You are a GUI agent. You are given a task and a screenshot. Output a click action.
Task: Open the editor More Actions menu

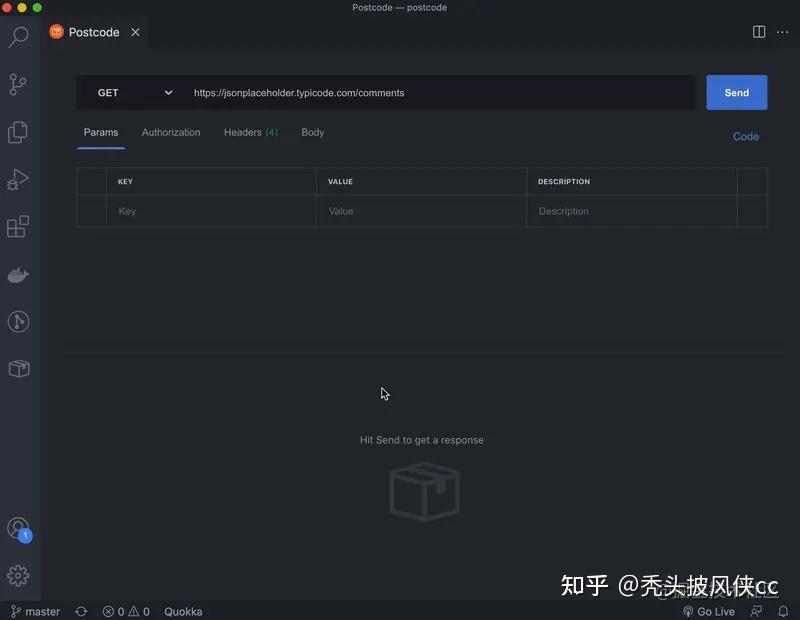coord(782,32)
